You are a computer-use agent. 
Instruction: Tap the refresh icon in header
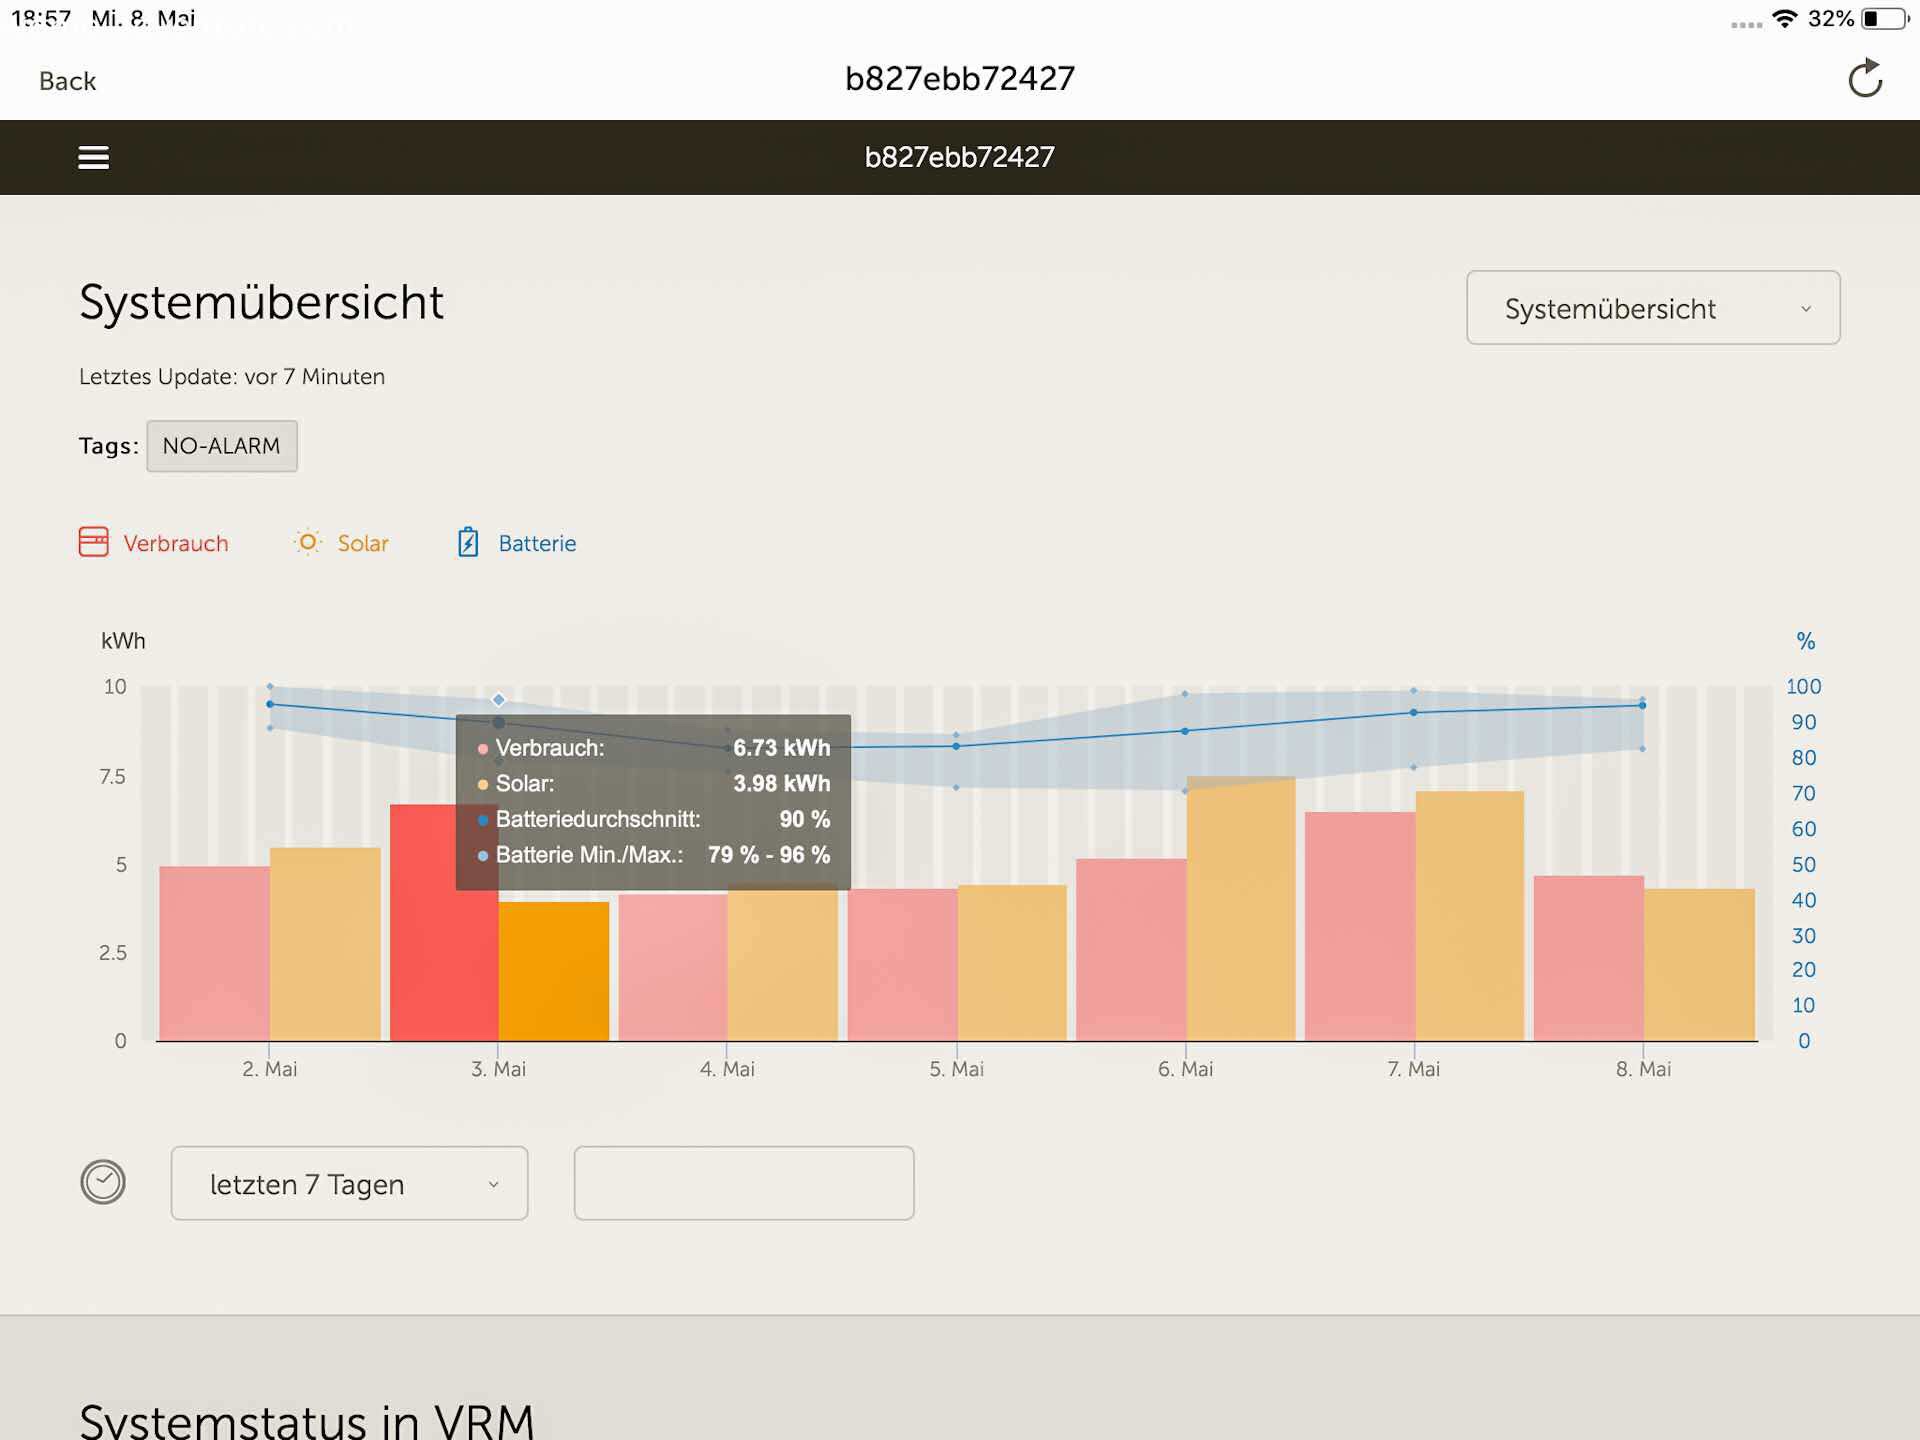[1864, 79]
